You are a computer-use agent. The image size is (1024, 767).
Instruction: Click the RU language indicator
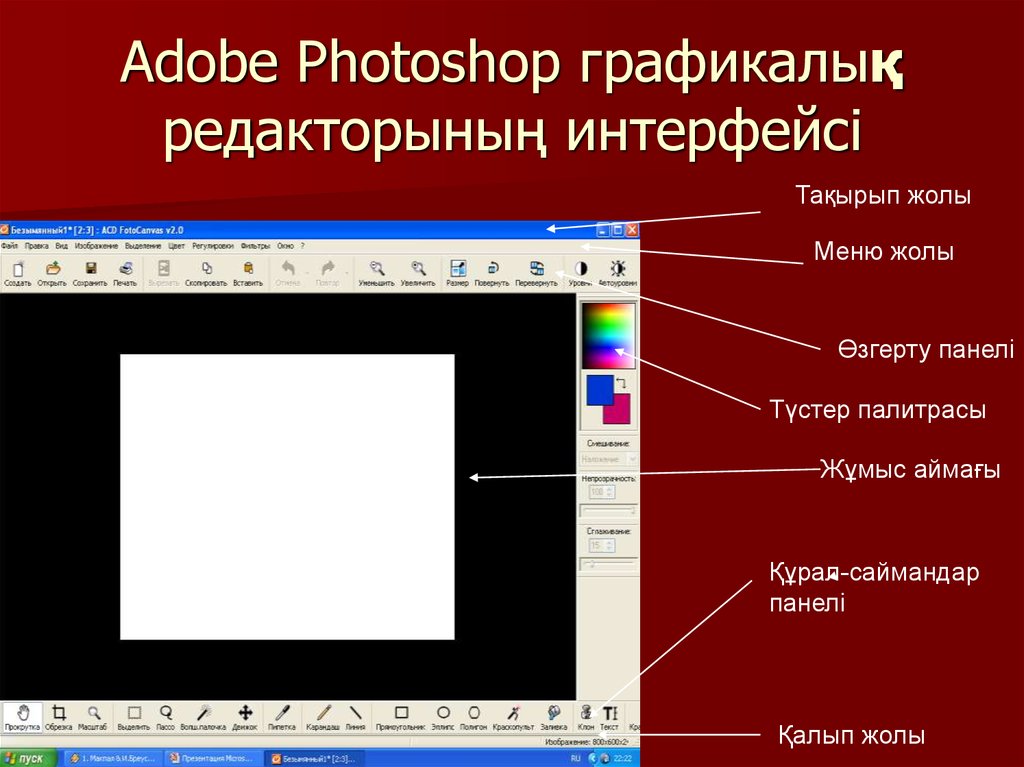575,759
